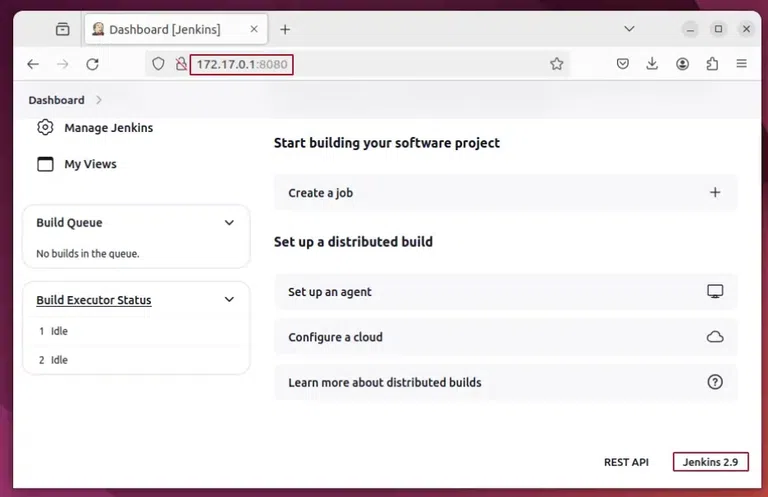Collapse the Build Executor Status panel
This screenshot has height=497, width=768.
coord(229,300)
